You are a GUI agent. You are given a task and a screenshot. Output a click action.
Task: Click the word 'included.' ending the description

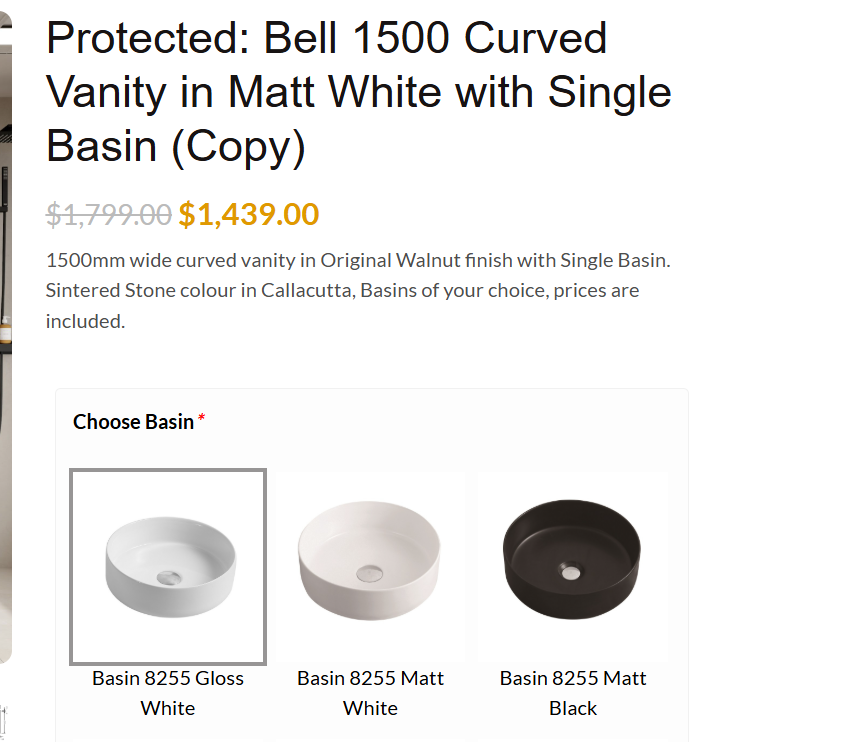86,322
